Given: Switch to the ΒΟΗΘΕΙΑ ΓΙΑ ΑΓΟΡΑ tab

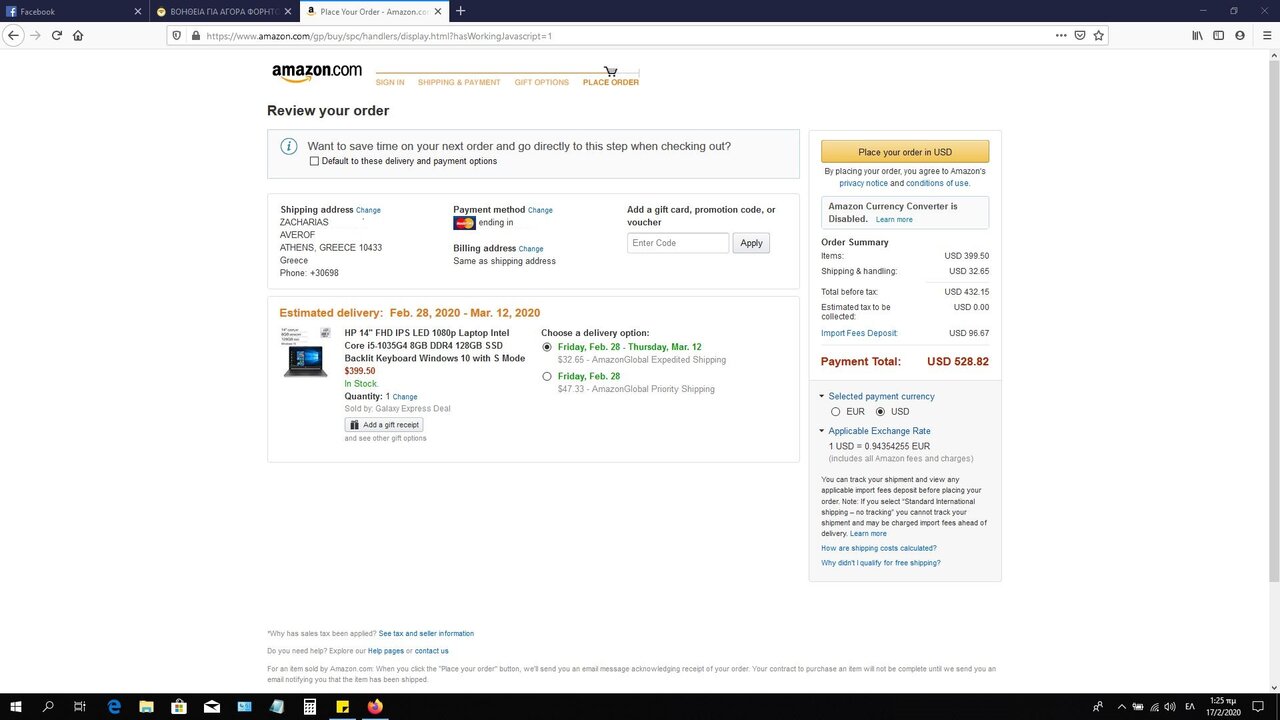Looking at the screenshot, I should (x=223, y=11).
